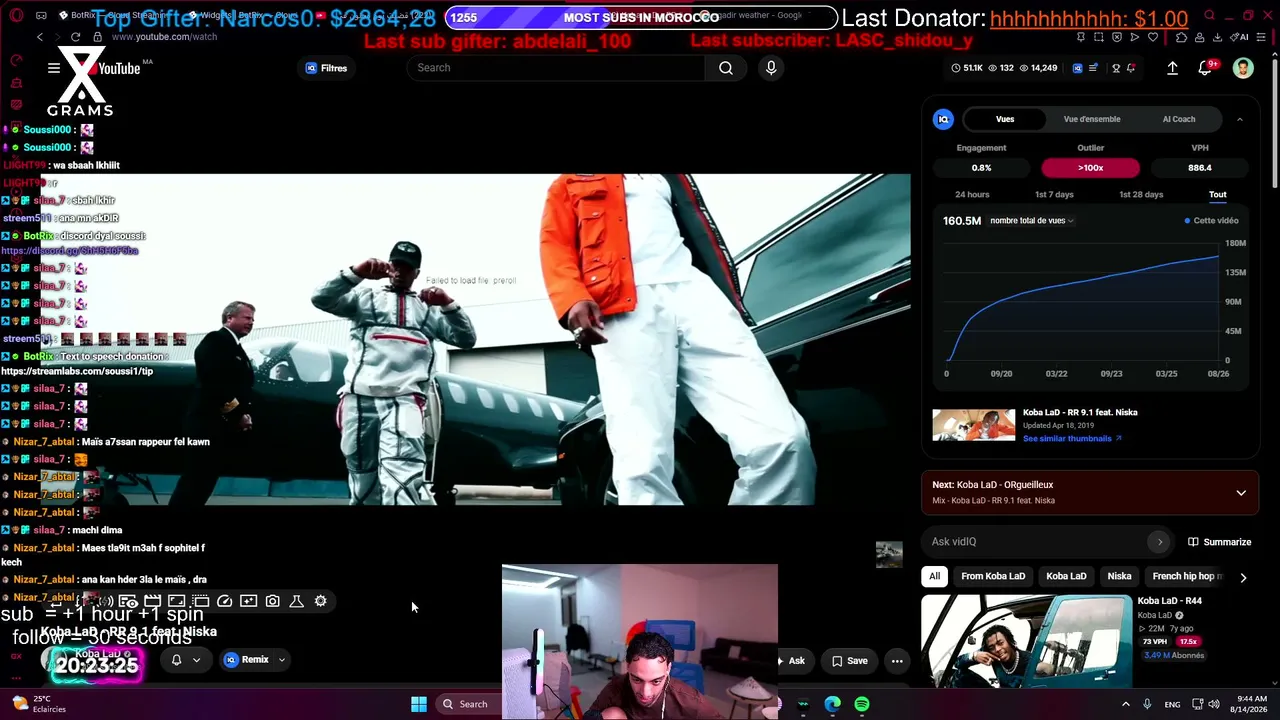This screenshot has height=720, width=1280.
Task: Open the Remix dropdown arrow
Action: tap(282, 660)
